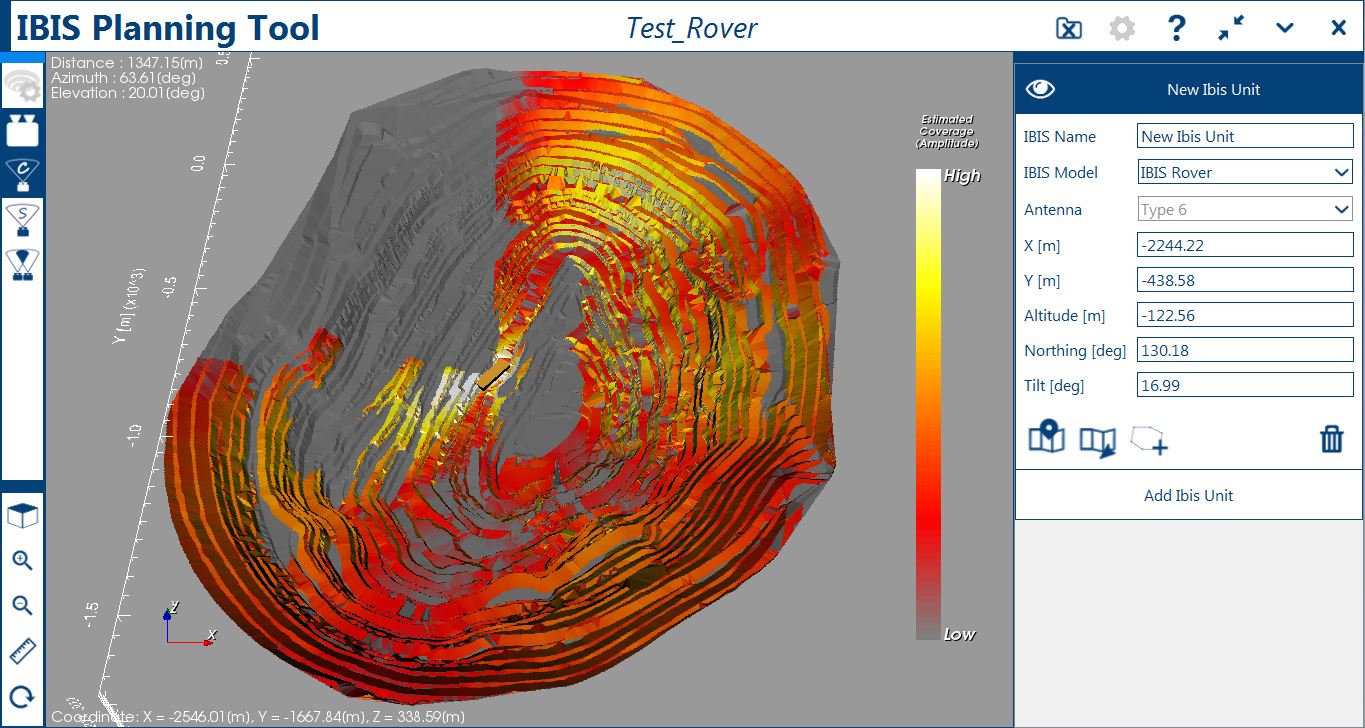Screen dimensions: 1365x728
Task: Select the IBIS unit device icon
Action: 22,130
